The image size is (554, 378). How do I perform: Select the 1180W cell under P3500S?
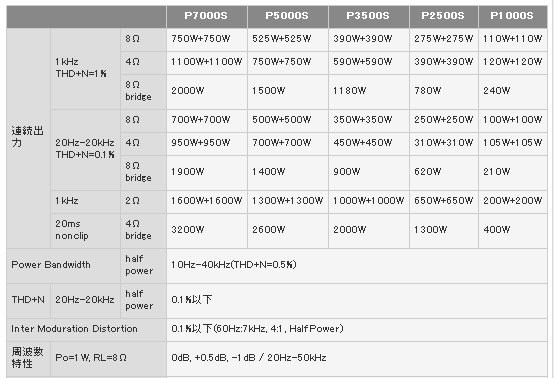[369, 92]
